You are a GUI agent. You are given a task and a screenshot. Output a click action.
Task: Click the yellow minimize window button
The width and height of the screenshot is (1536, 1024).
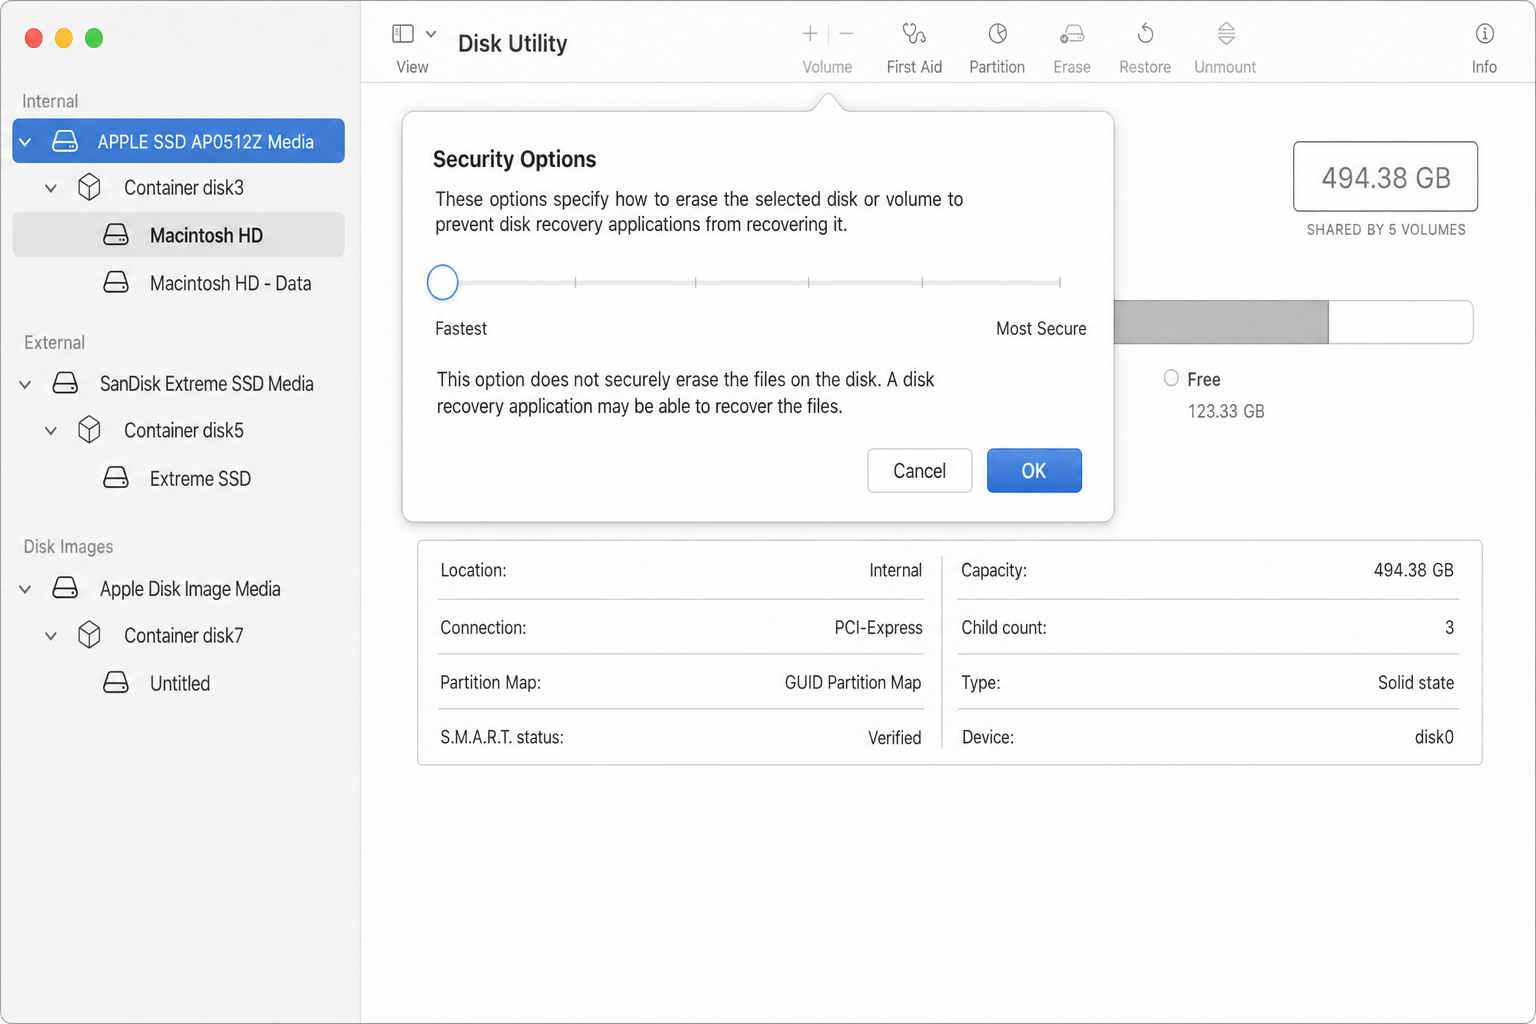(64, 38)
